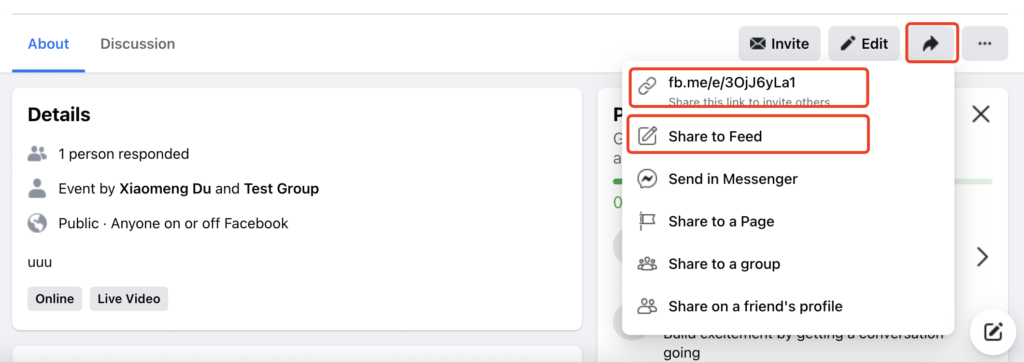Screen dimensions: 1024x362
Task: Click the green progress bar
Action: coord(974,181)
